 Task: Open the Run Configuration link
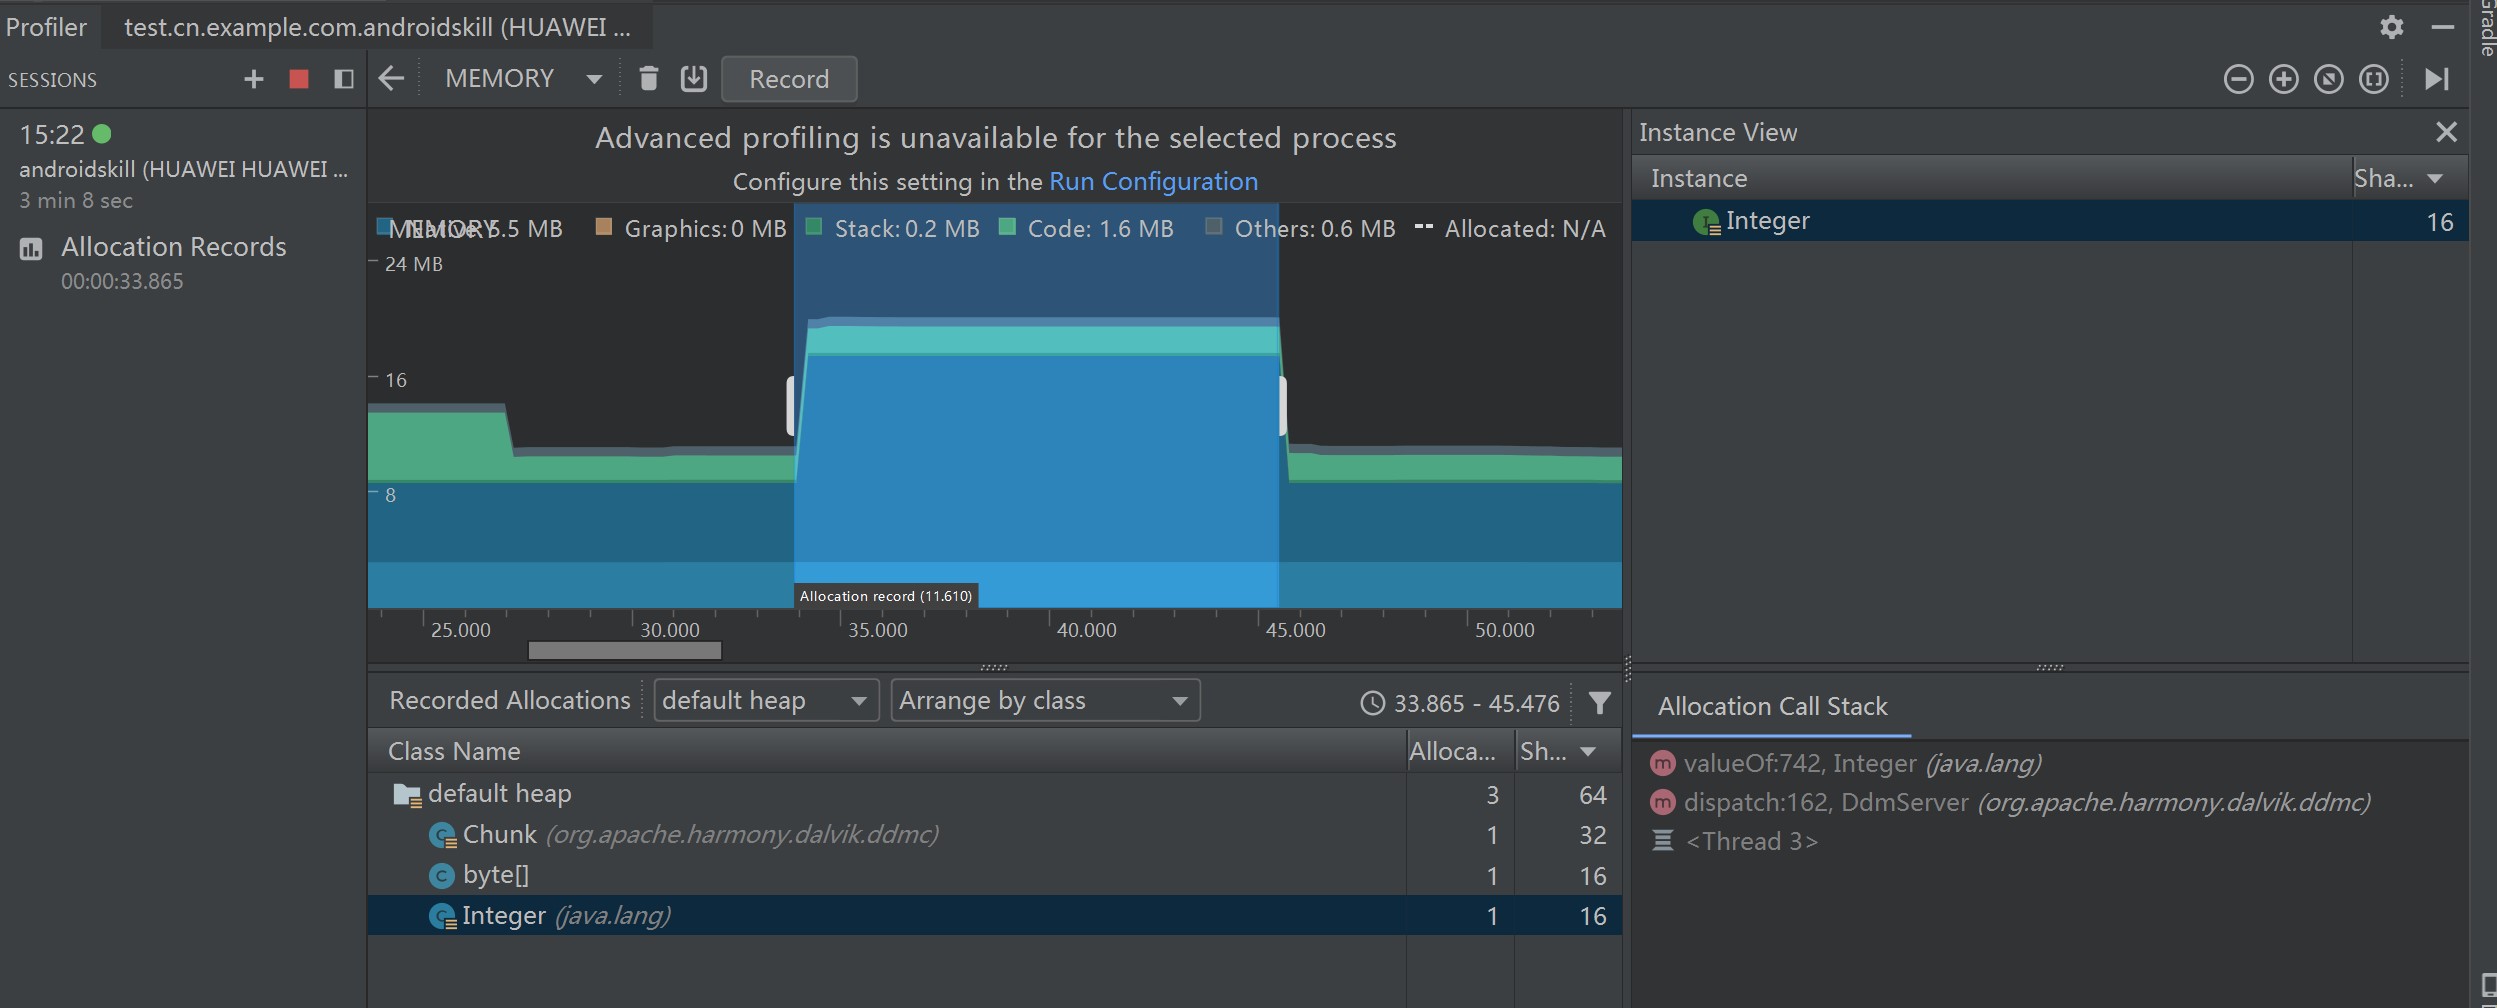[x=1153, y=181]
